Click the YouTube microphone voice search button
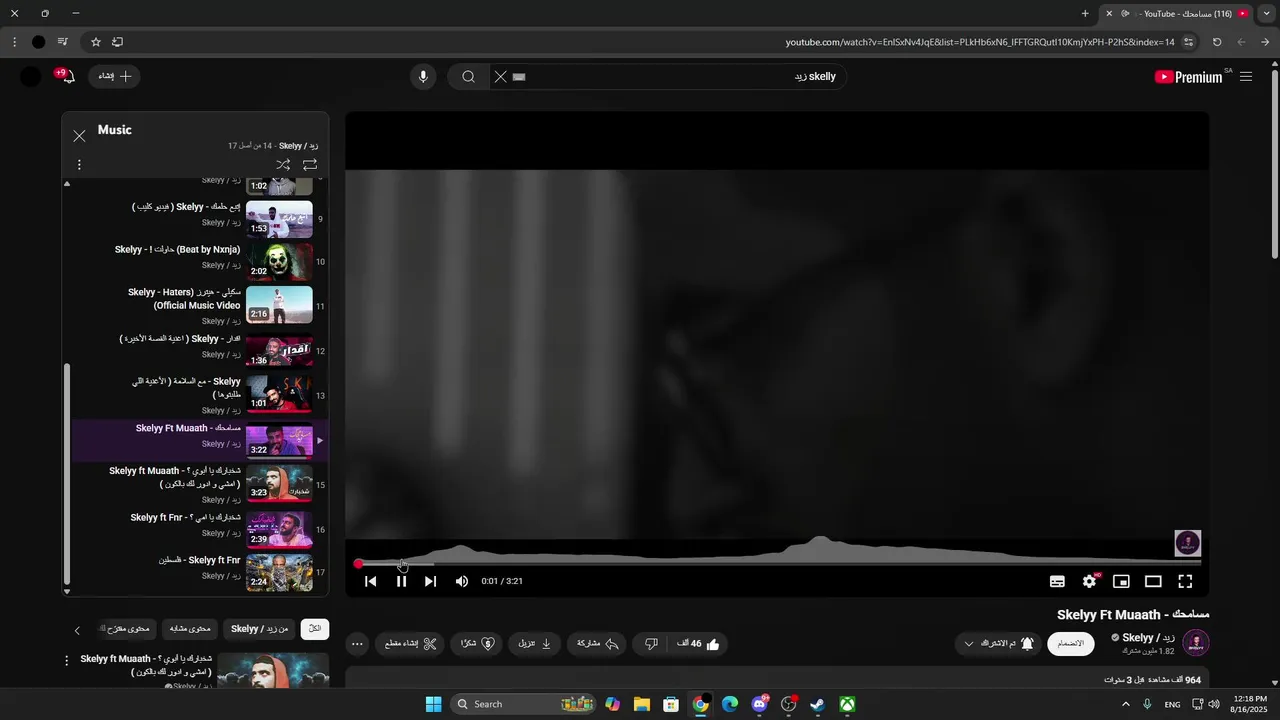1280x720 pixels. pyautogui.click(x=423, y=77)
